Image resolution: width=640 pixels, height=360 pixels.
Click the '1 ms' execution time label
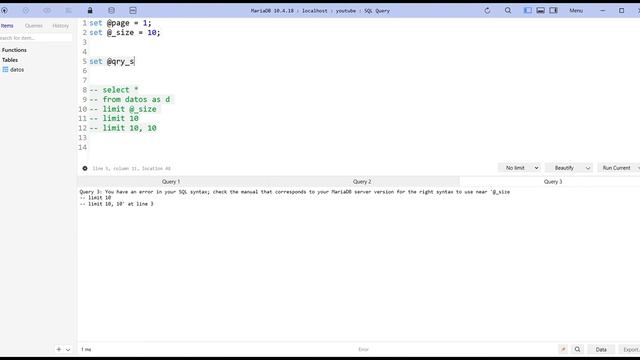click(86, 349)
